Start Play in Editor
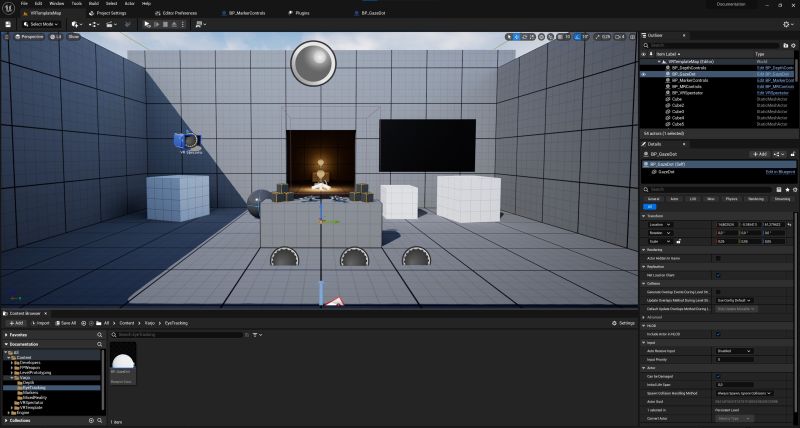Image resolution: width=800 pixels, height=428 pixels. [x=147, y=24]
